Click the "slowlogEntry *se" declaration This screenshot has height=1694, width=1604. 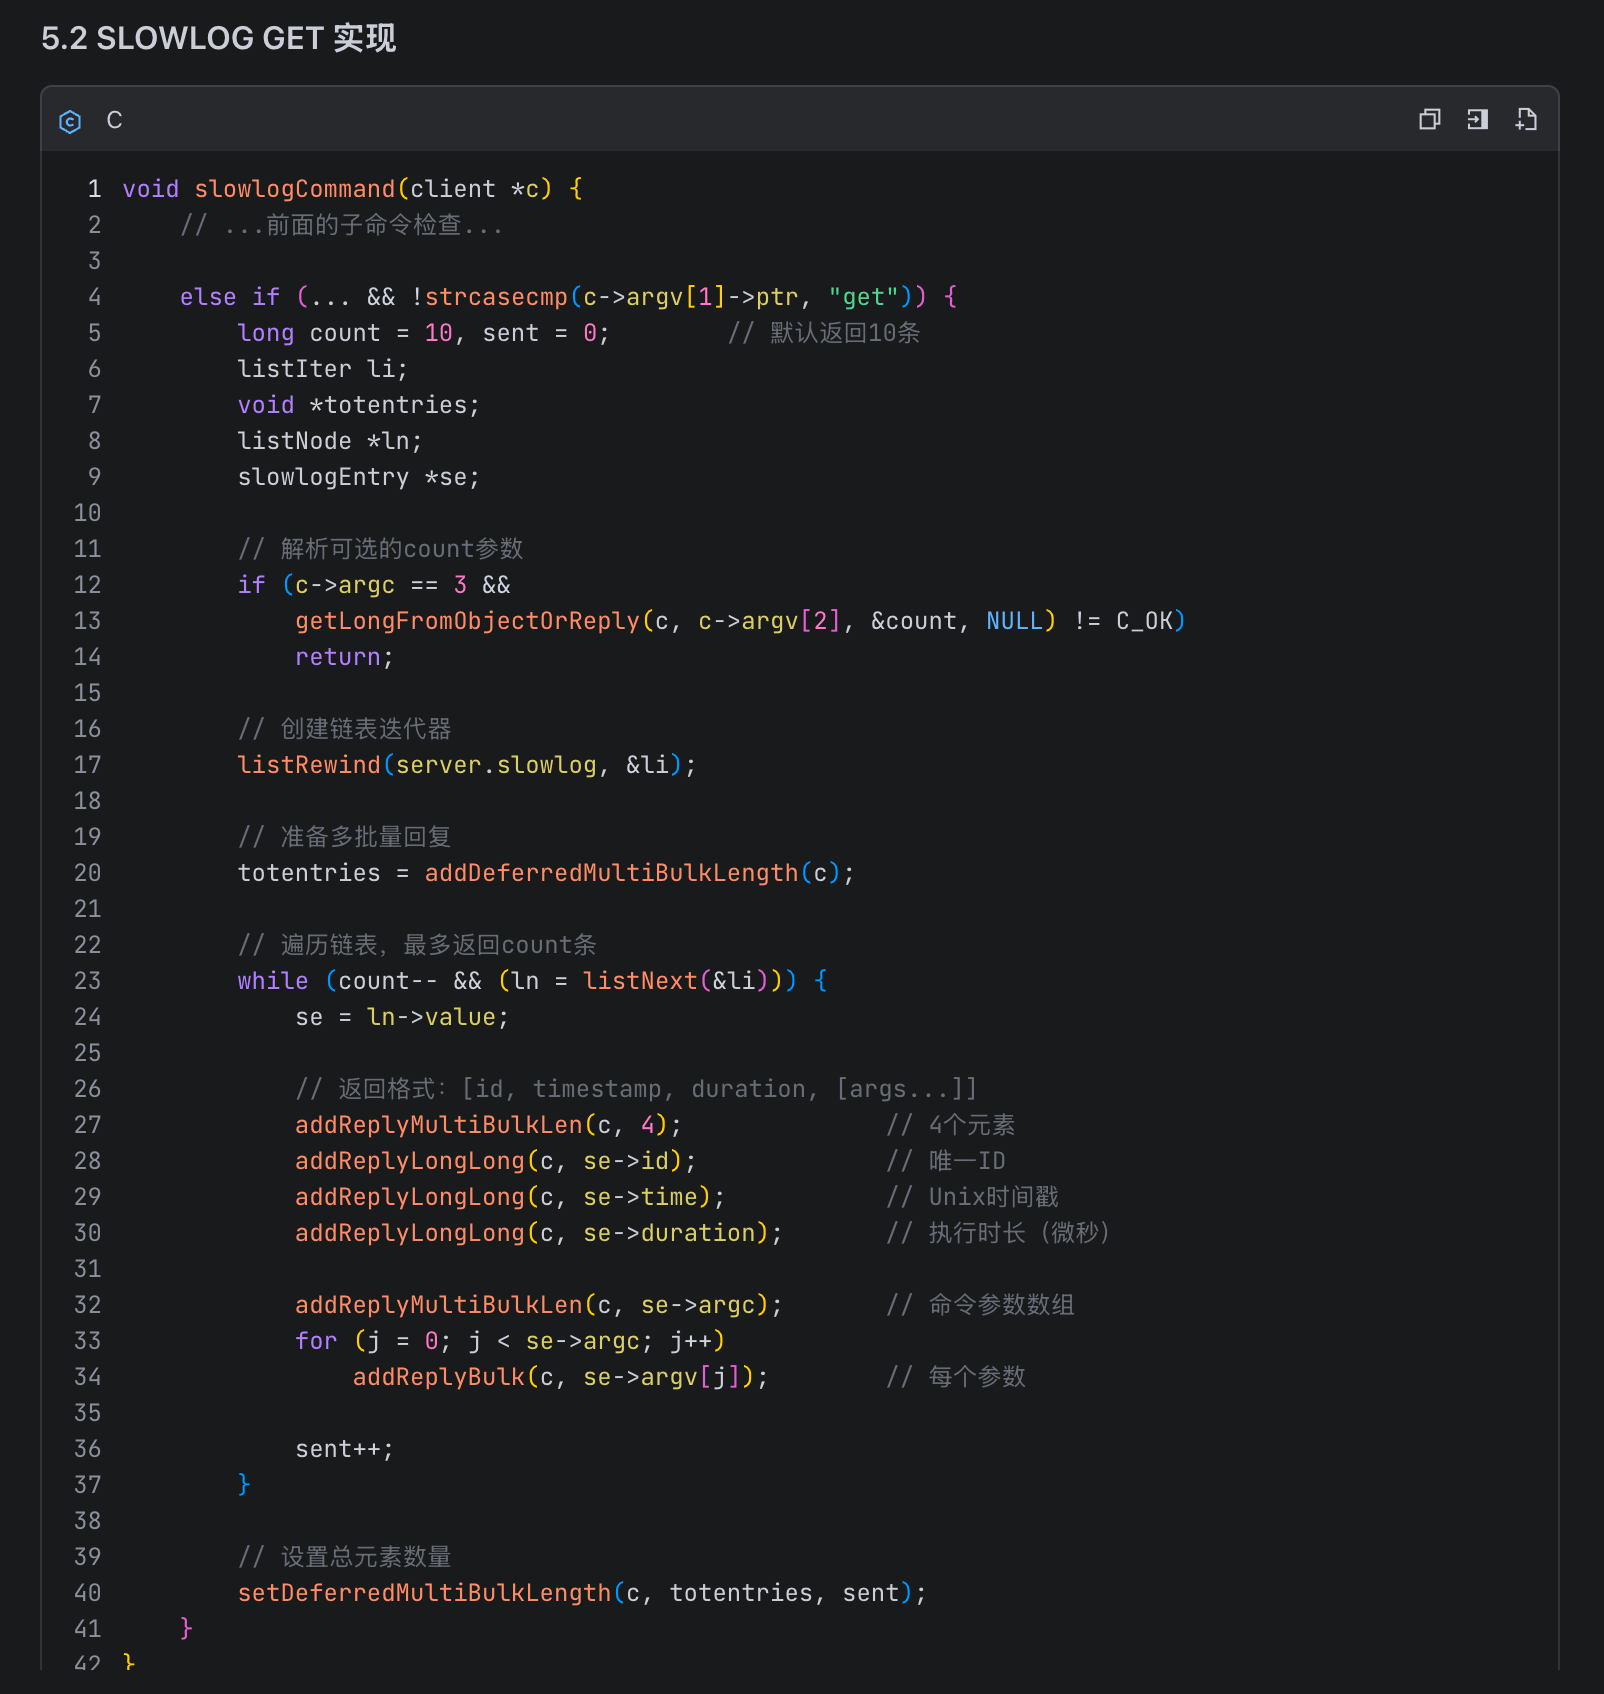click(x=358, y=477)
